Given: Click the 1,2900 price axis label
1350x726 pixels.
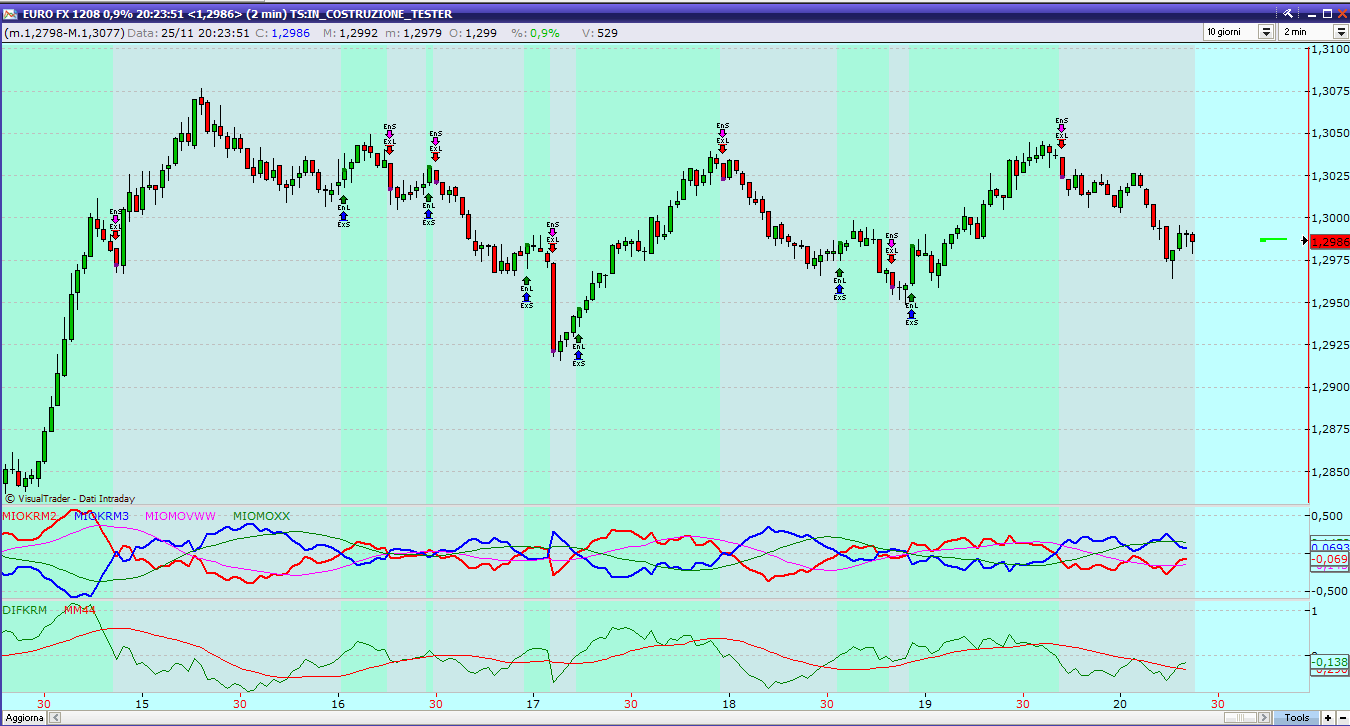Looking at the screenshot, I should [x=1329, y=387].
